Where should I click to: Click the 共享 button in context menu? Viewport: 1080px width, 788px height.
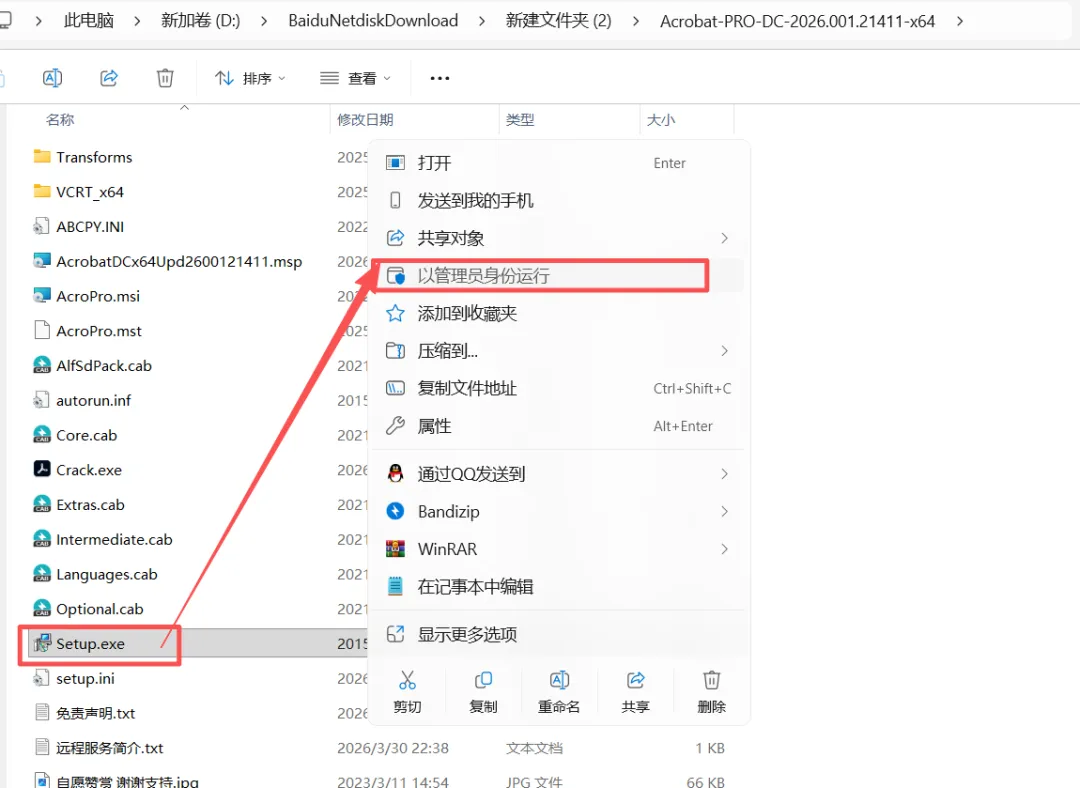tap(635, 692)
